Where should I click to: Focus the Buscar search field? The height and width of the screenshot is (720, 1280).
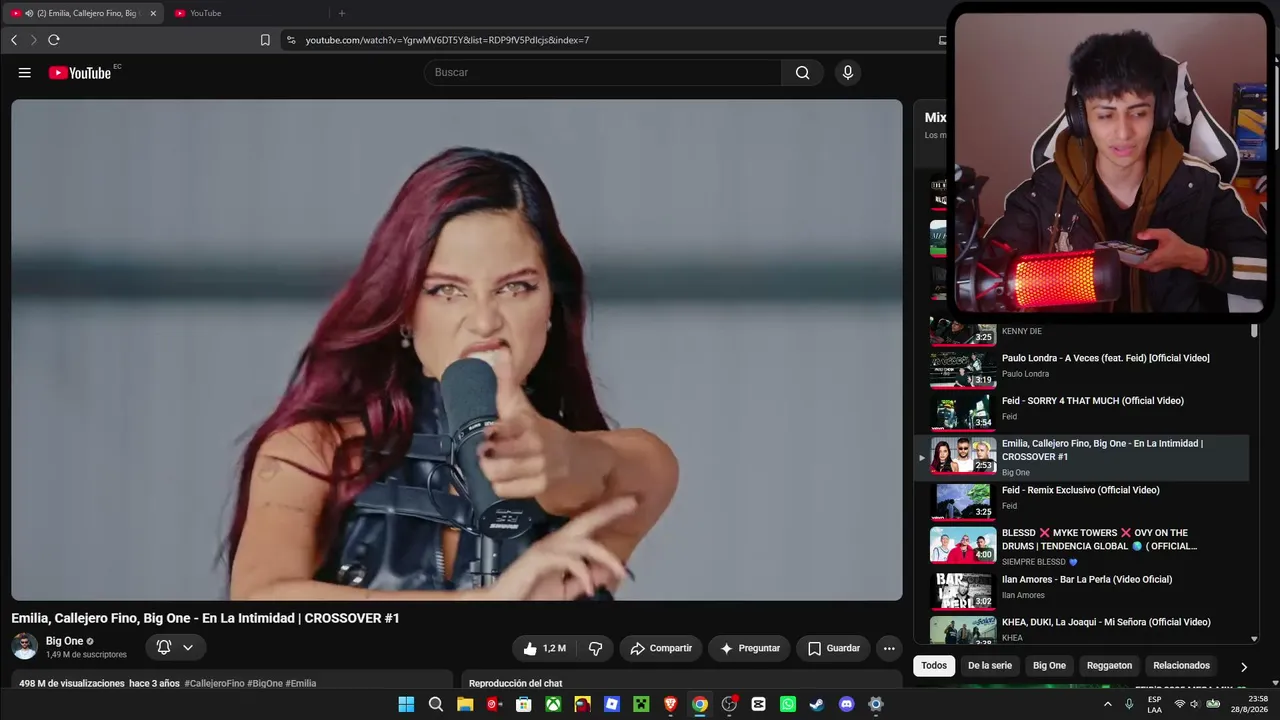pos(603,72)
